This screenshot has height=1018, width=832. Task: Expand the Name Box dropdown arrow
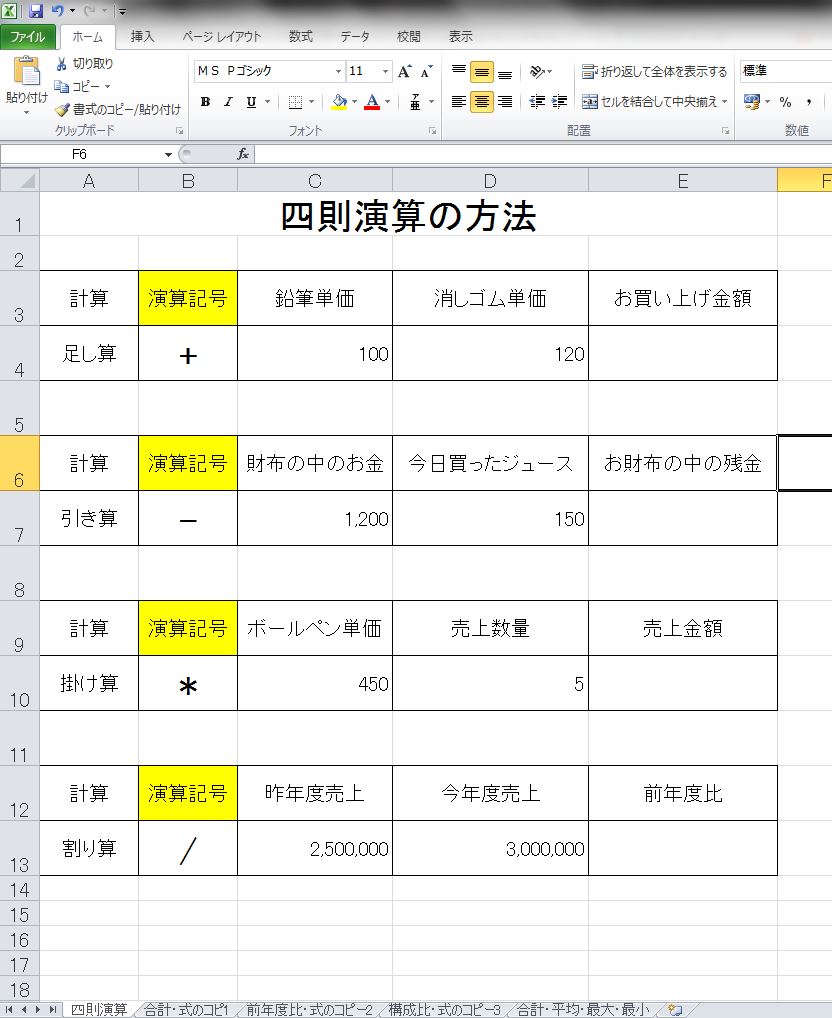pyautogui.click(x=168, y=155)
